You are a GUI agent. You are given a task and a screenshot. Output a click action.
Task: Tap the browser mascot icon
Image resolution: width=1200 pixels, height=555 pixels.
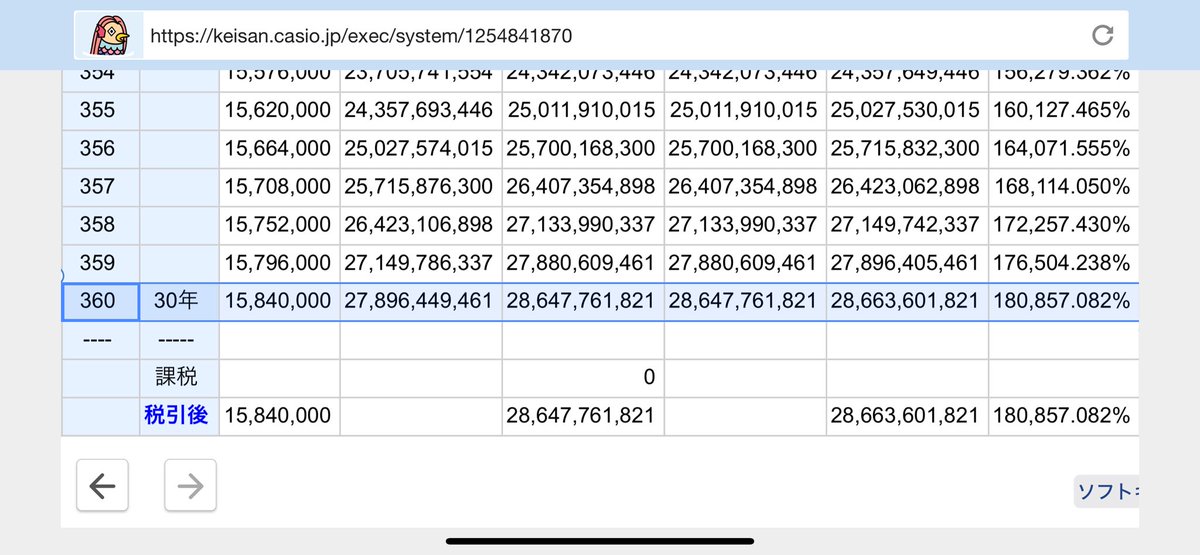pyautogui.click(x=109, y=37)
